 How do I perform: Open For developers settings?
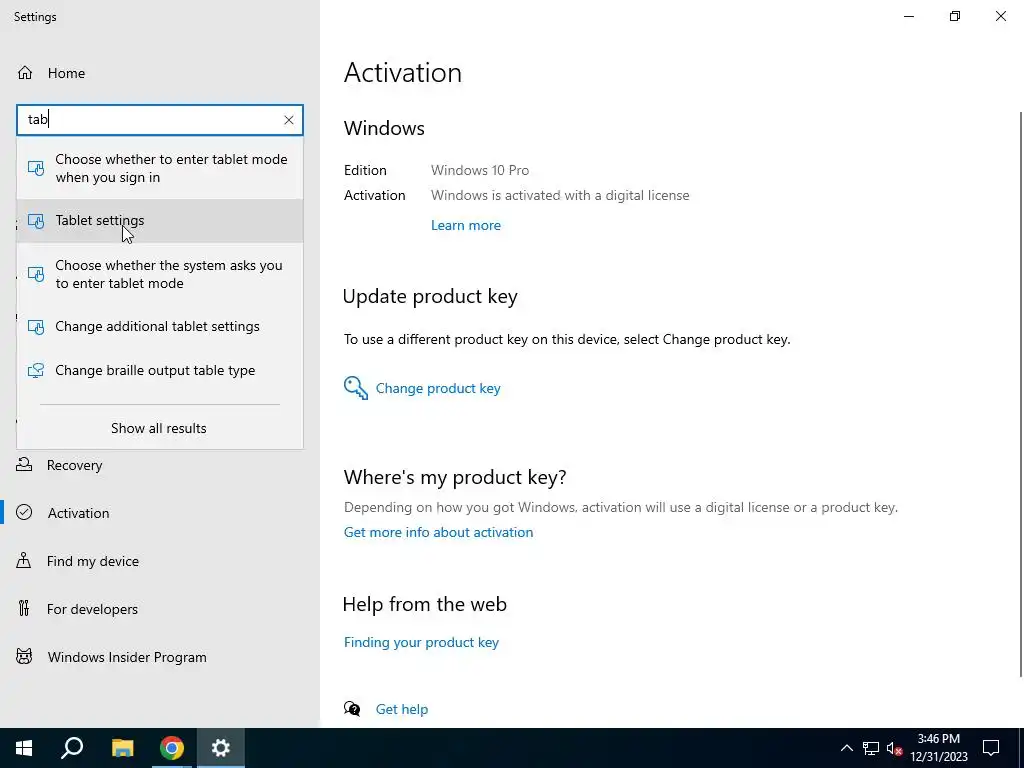pos(160,609)
